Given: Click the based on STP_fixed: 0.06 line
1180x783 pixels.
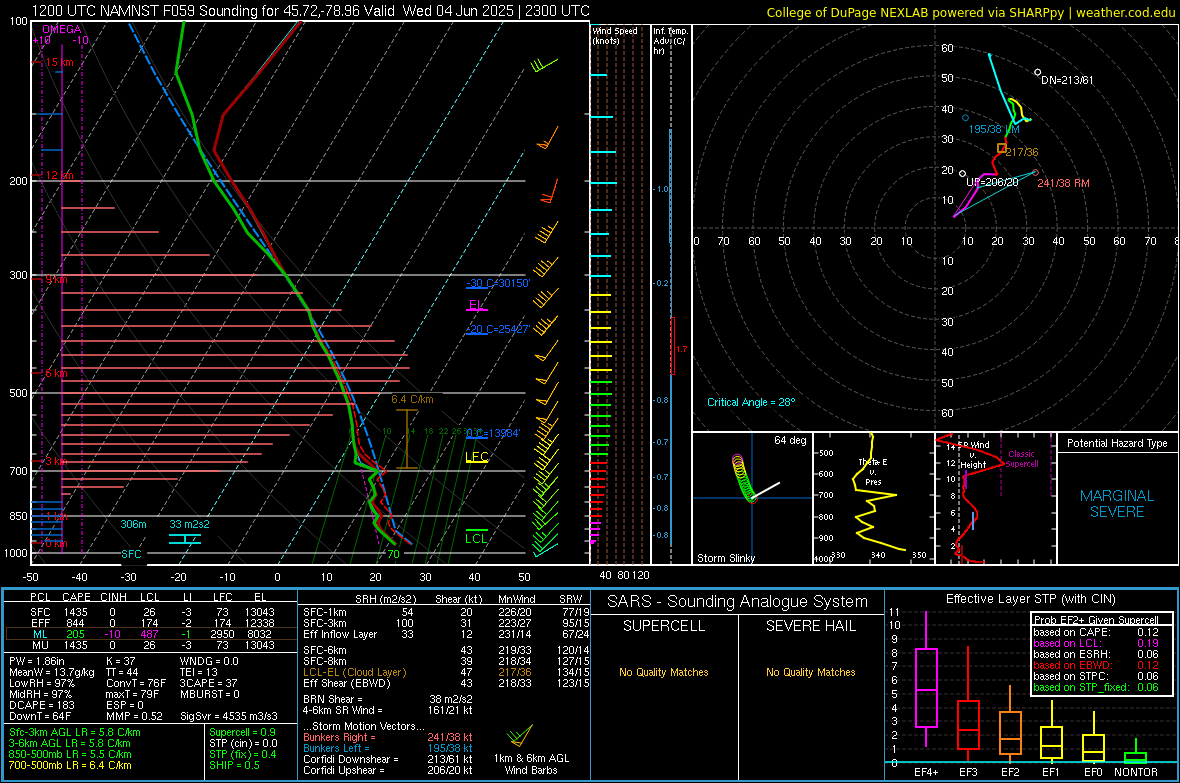Looking at the screenshot, I should [x=1096, y=687].
